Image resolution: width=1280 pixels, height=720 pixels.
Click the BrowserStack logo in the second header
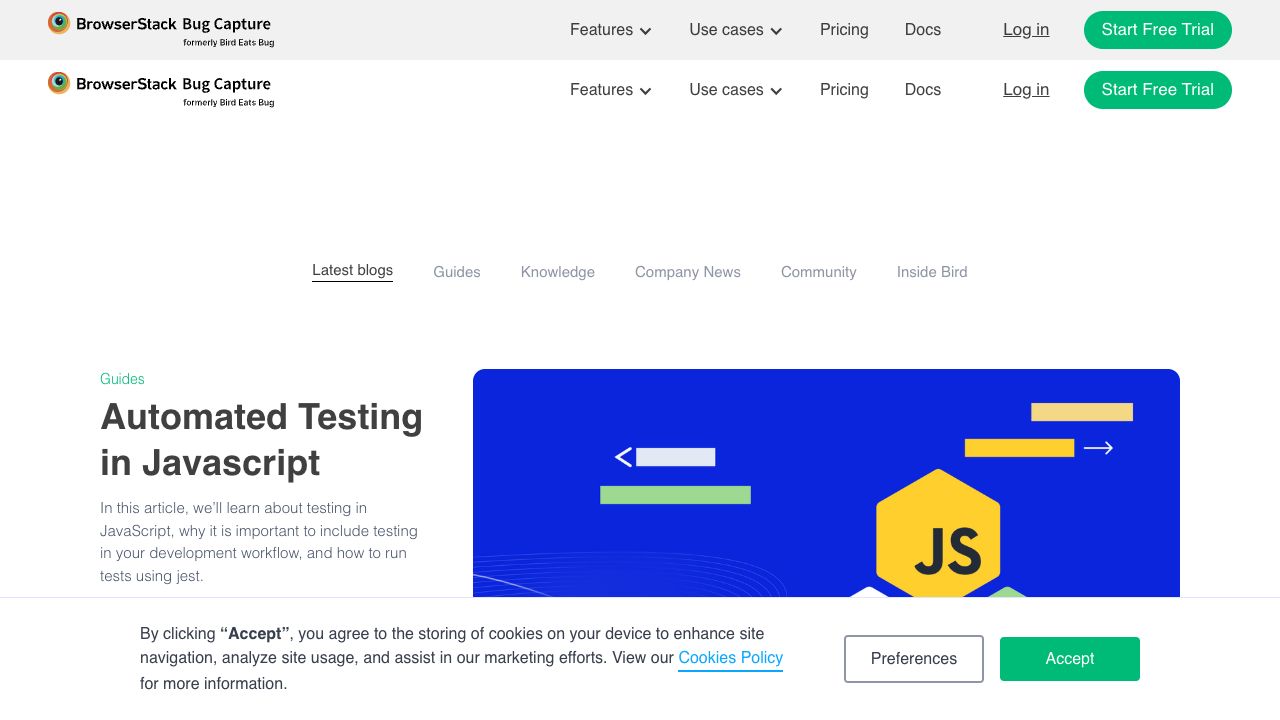tap(160, 89)
